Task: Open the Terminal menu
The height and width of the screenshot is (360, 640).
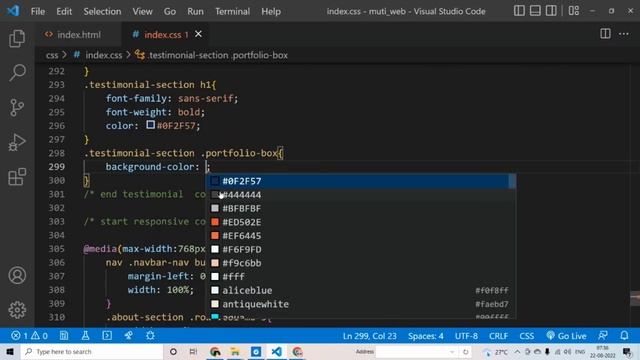Action: [x=232, y=11]
